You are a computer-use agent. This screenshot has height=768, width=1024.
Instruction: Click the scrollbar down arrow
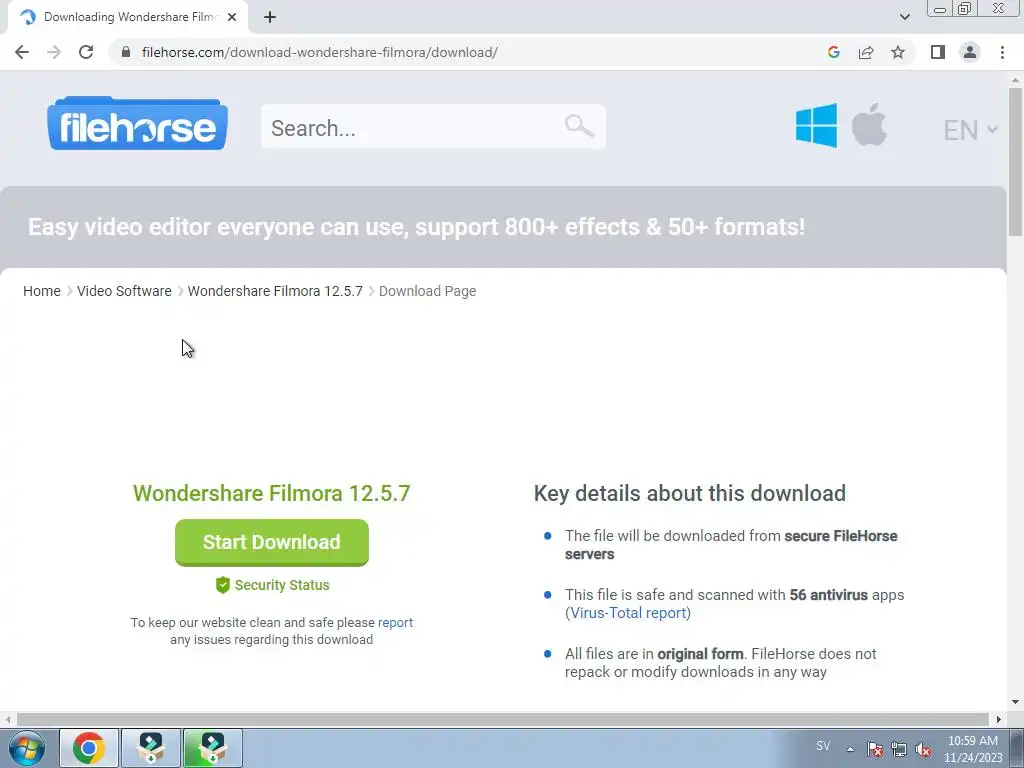click(x=1015, y=702)
